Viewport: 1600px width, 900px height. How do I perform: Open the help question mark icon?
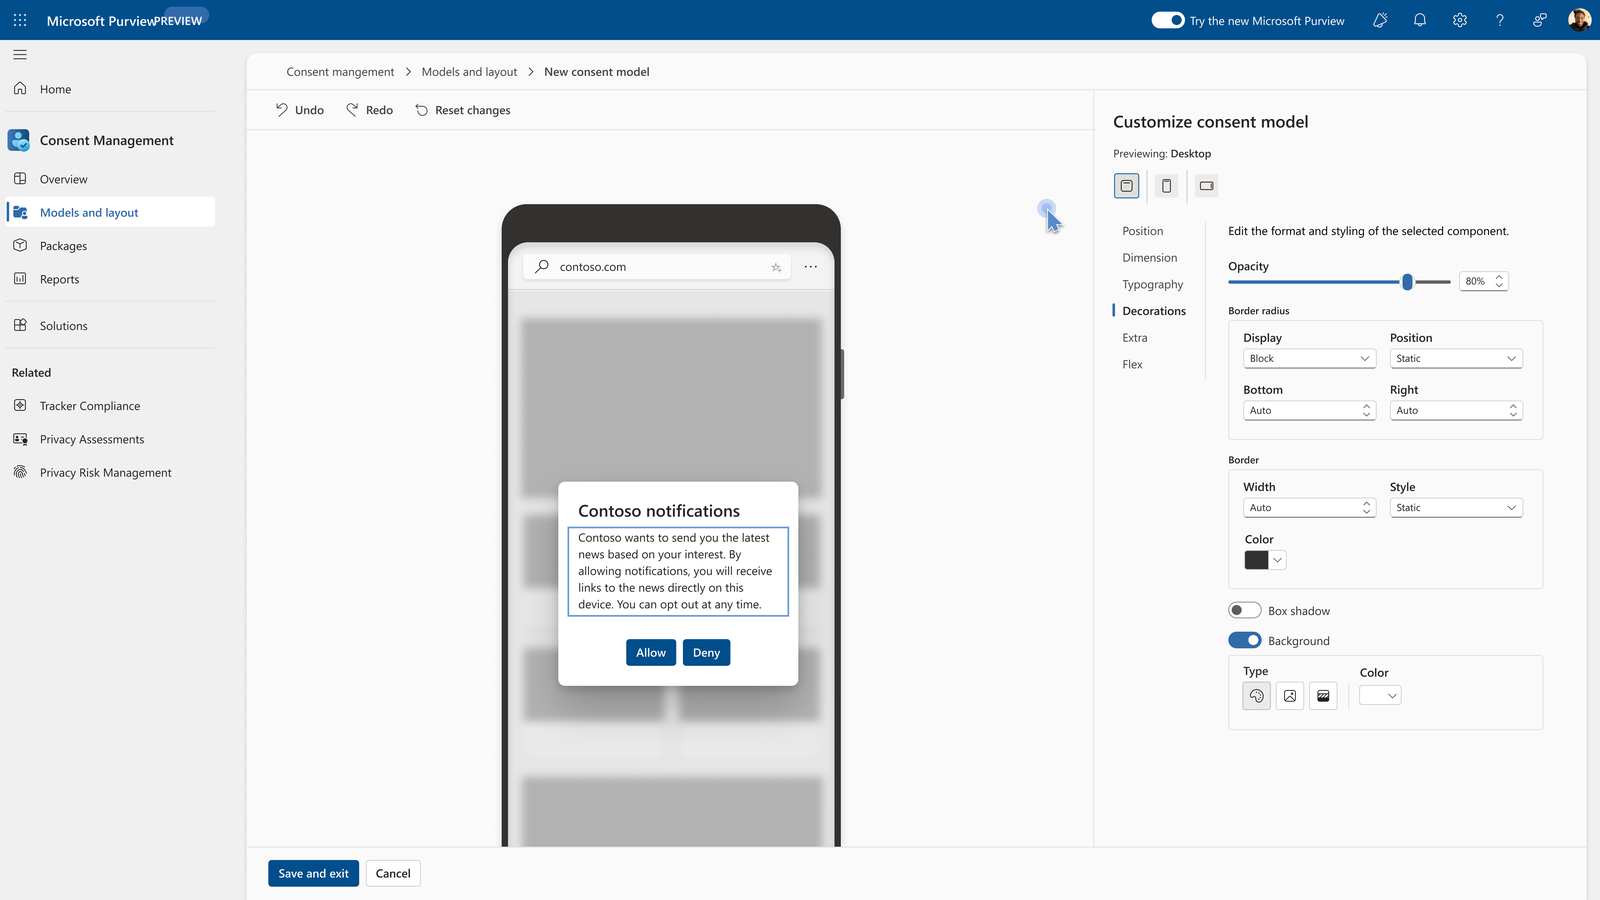pyautogui.click(x=1500, y=20)
